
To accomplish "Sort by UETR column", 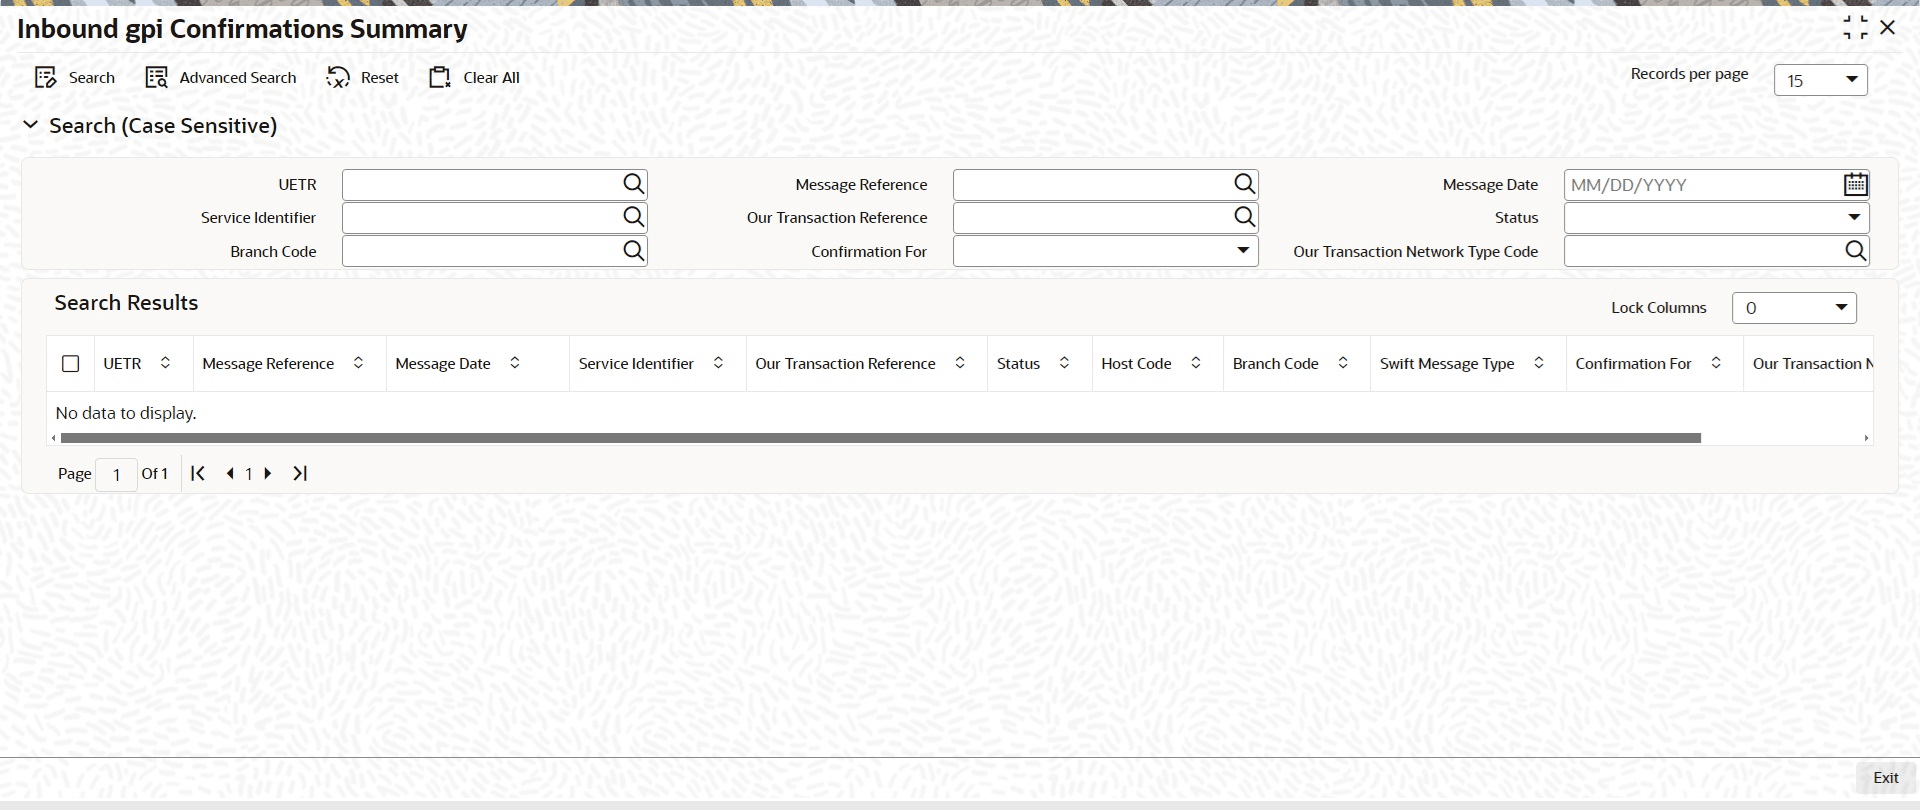I will [x=165, y=363].
